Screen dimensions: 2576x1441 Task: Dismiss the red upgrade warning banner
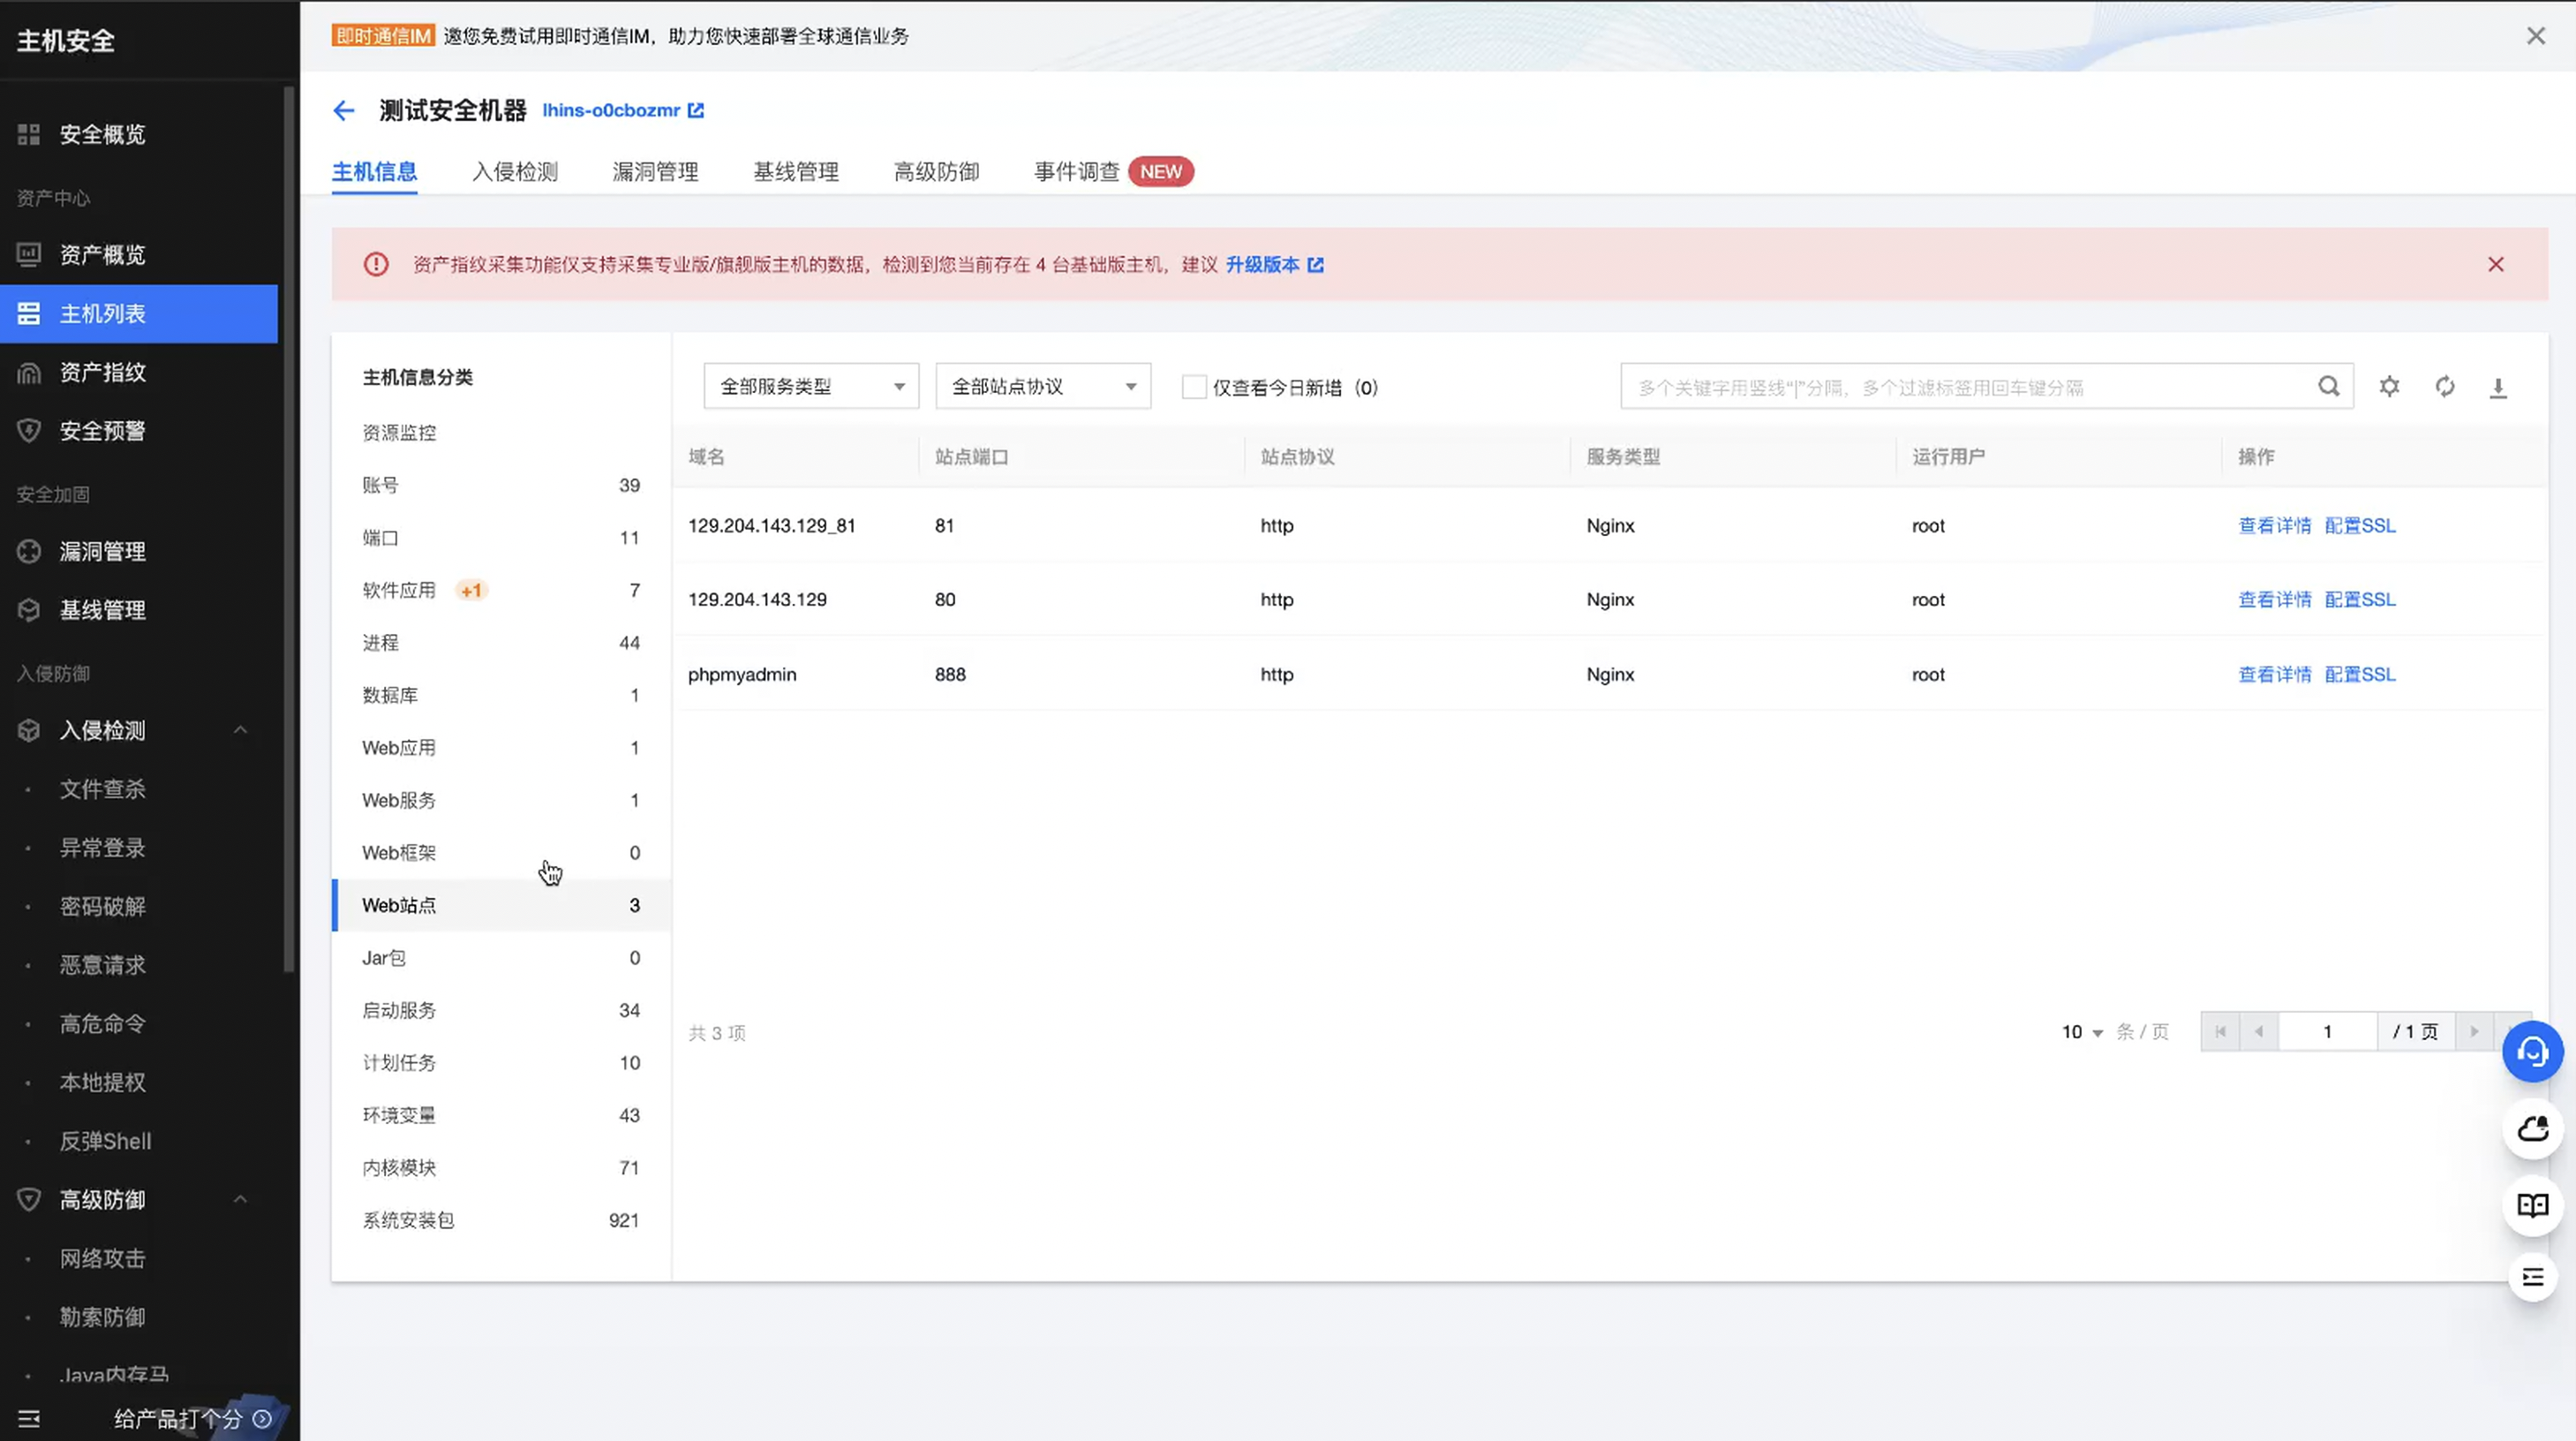(2496, 265)
